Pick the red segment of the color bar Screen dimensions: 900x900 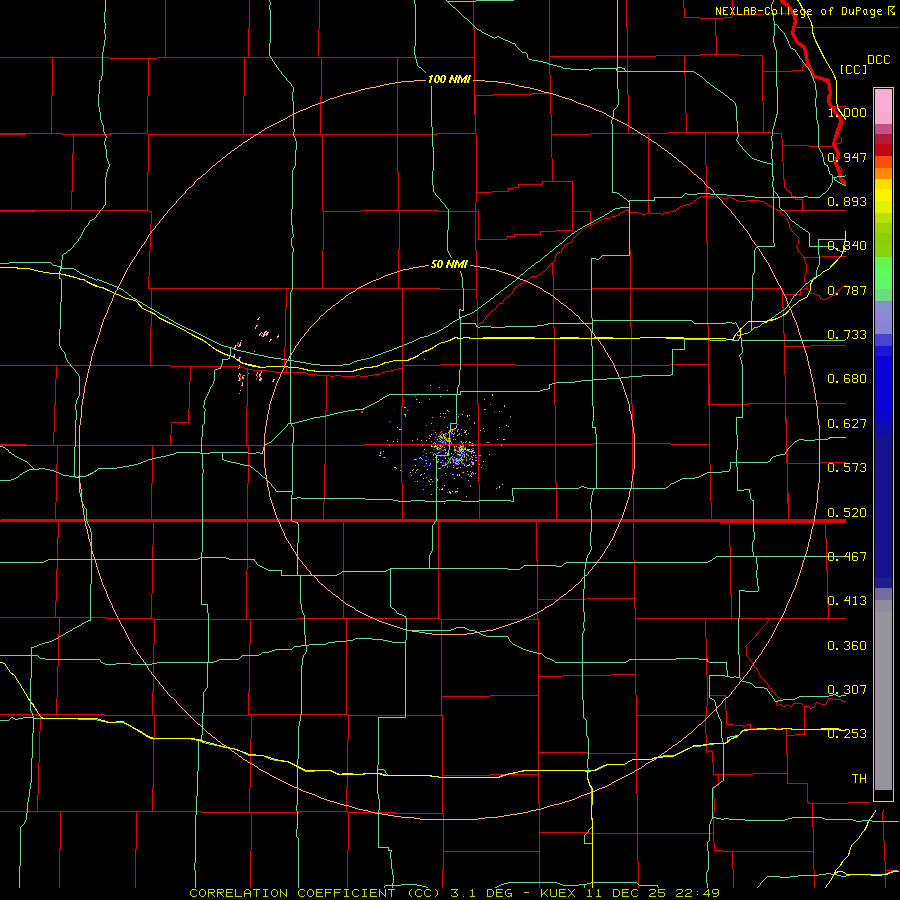tap(883, 149)
